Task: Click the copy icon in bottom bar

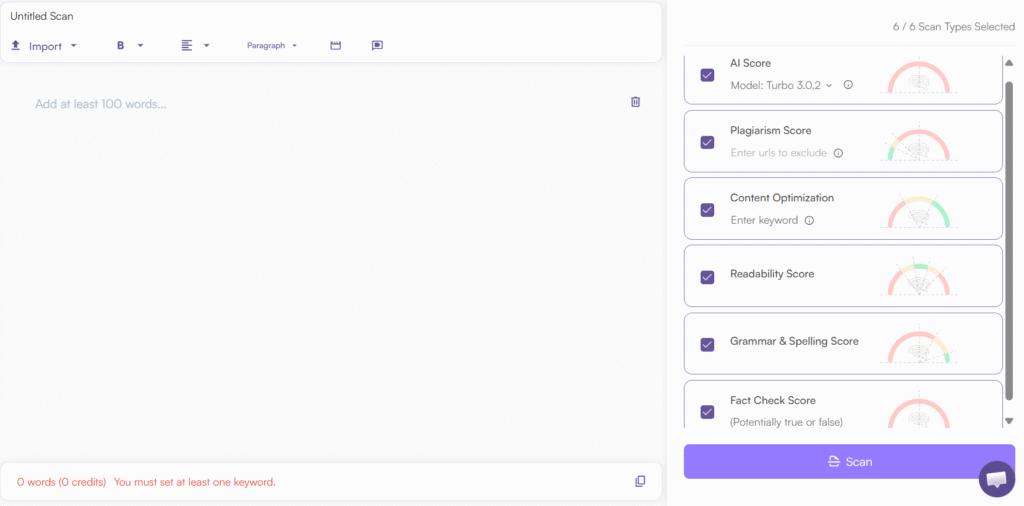Action: click(640, 481)
